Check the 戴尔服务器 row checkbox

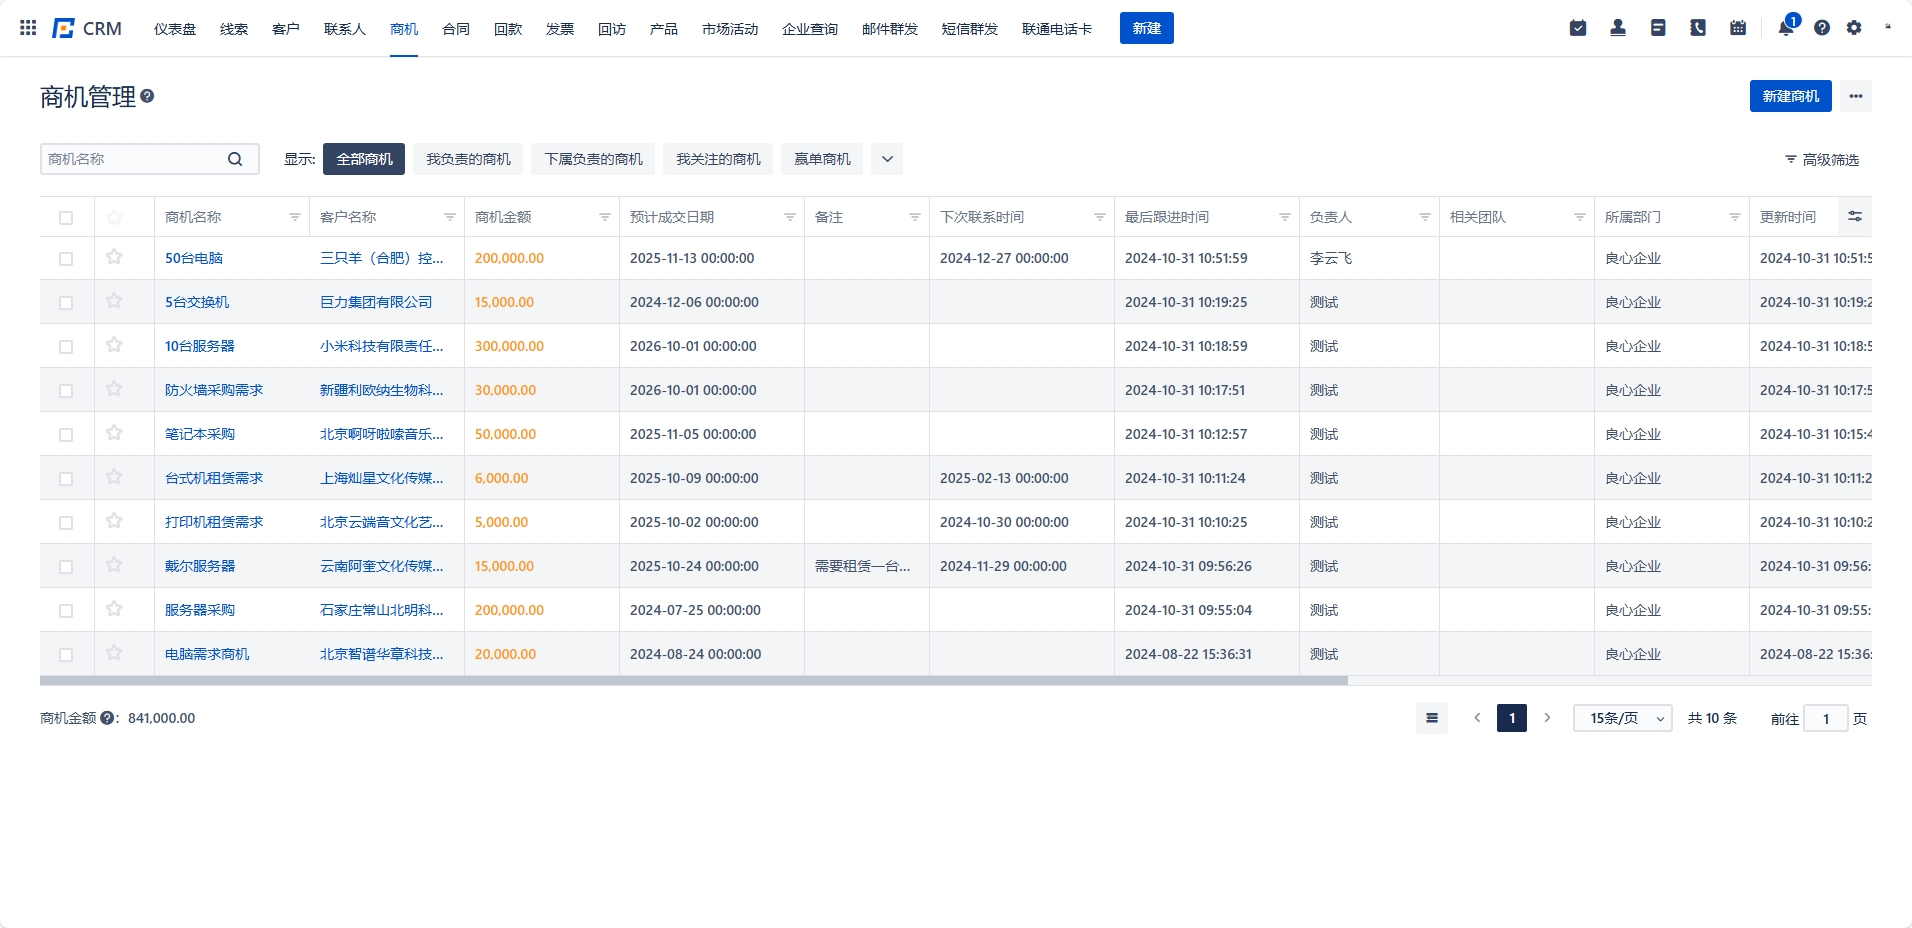[x=66, y=567]
